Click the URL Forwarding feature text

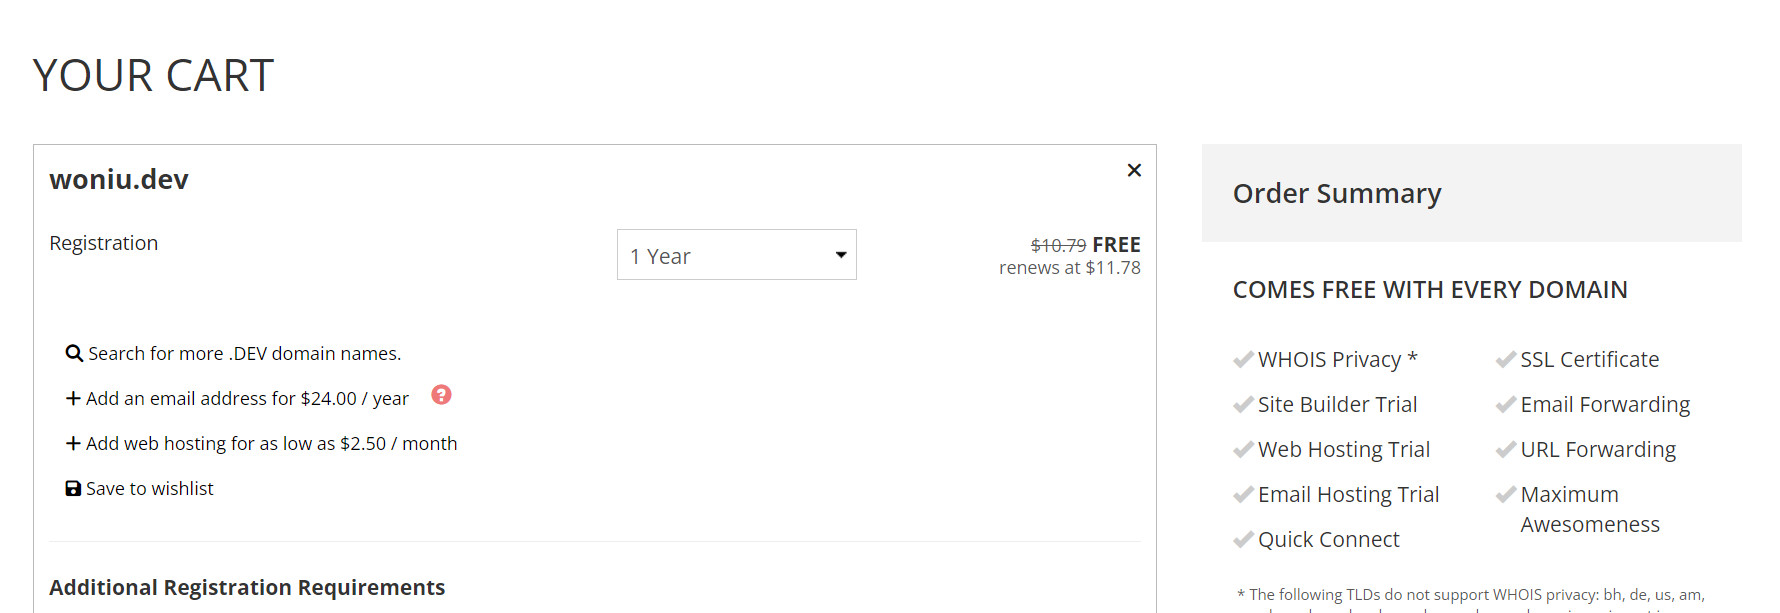pyautogui.click(x=1598, y=450)
